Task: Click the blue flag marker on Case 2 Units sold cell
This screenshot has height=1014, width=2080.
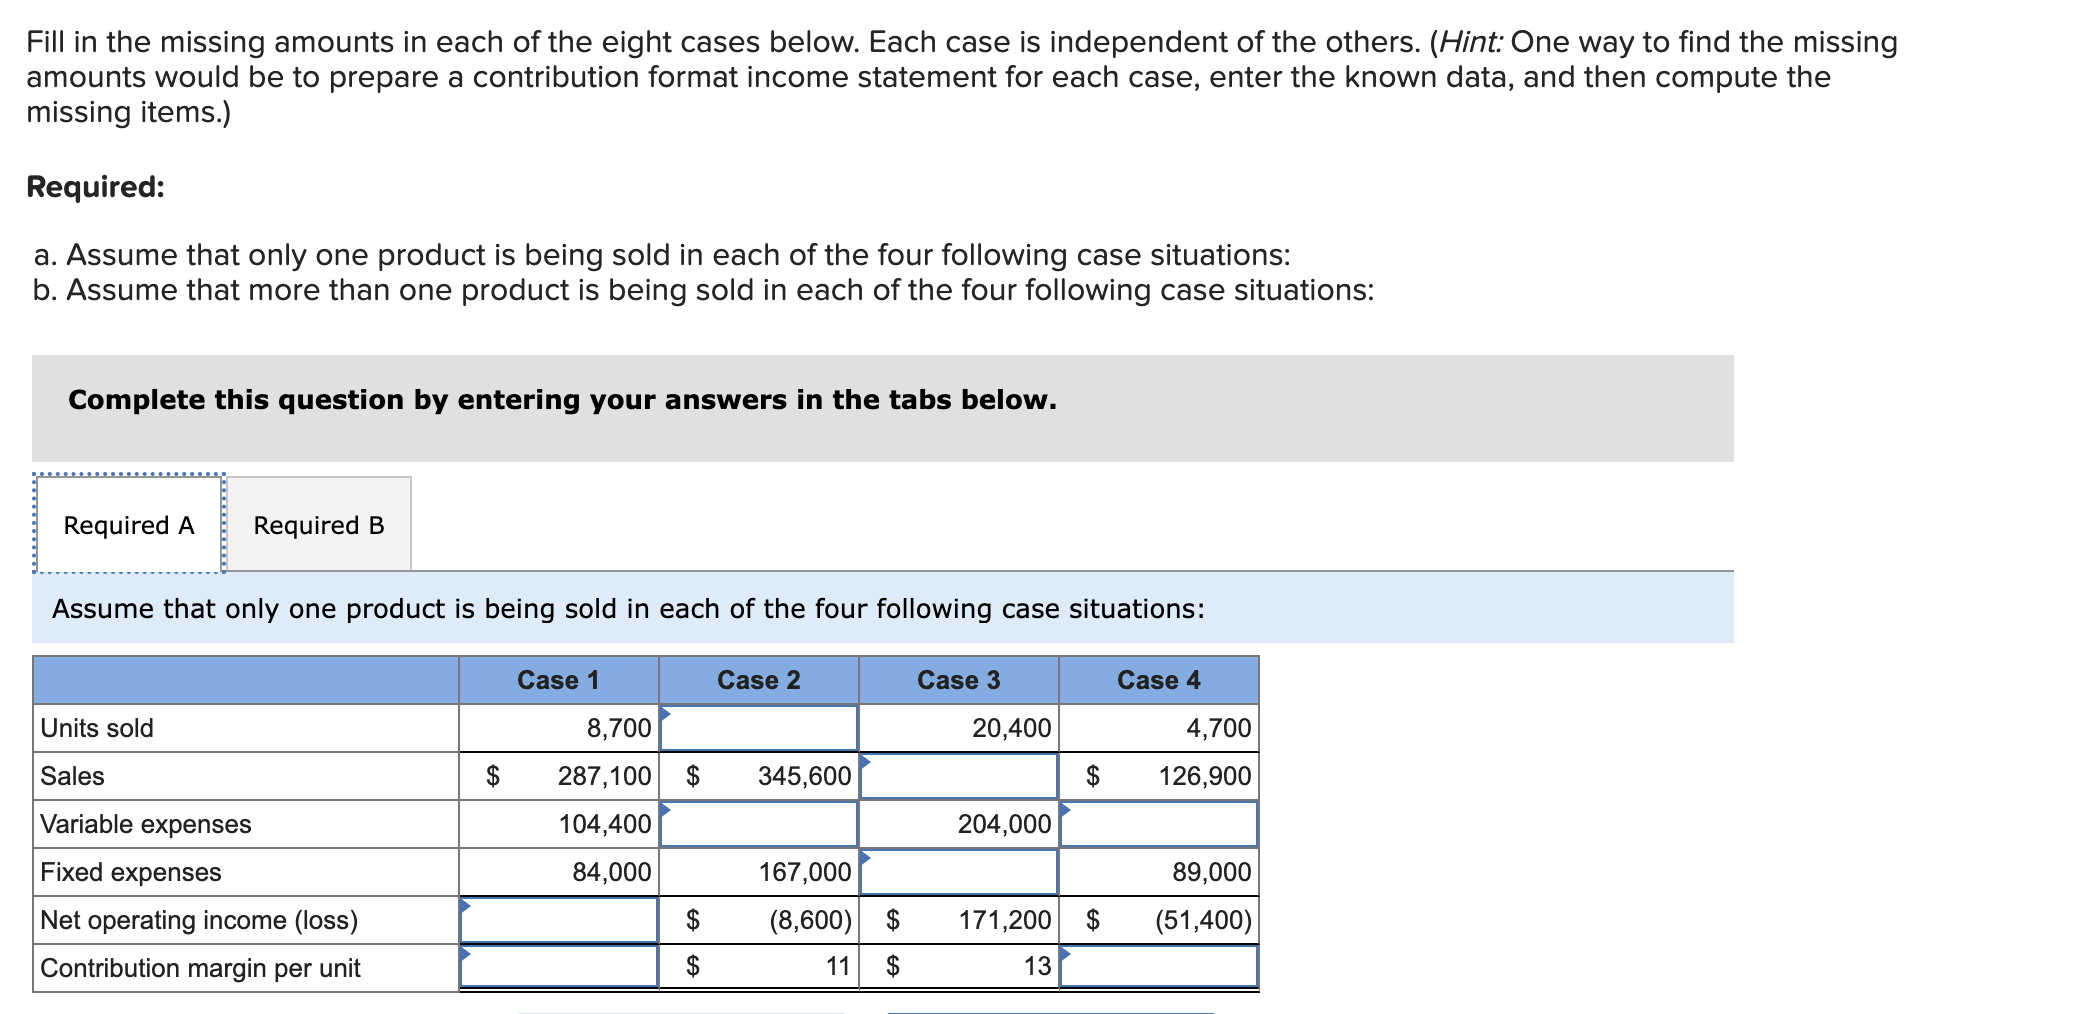Action: tap(664, 714)
